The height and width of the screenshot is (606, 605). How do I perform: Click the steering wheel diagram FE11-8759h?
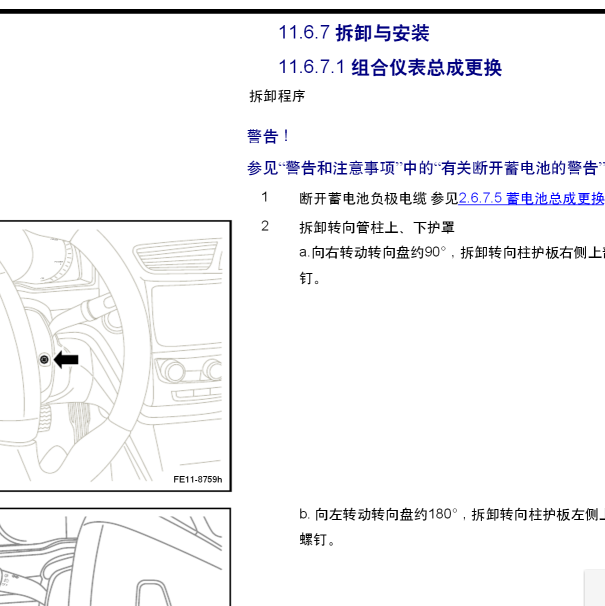pos(115,356)
